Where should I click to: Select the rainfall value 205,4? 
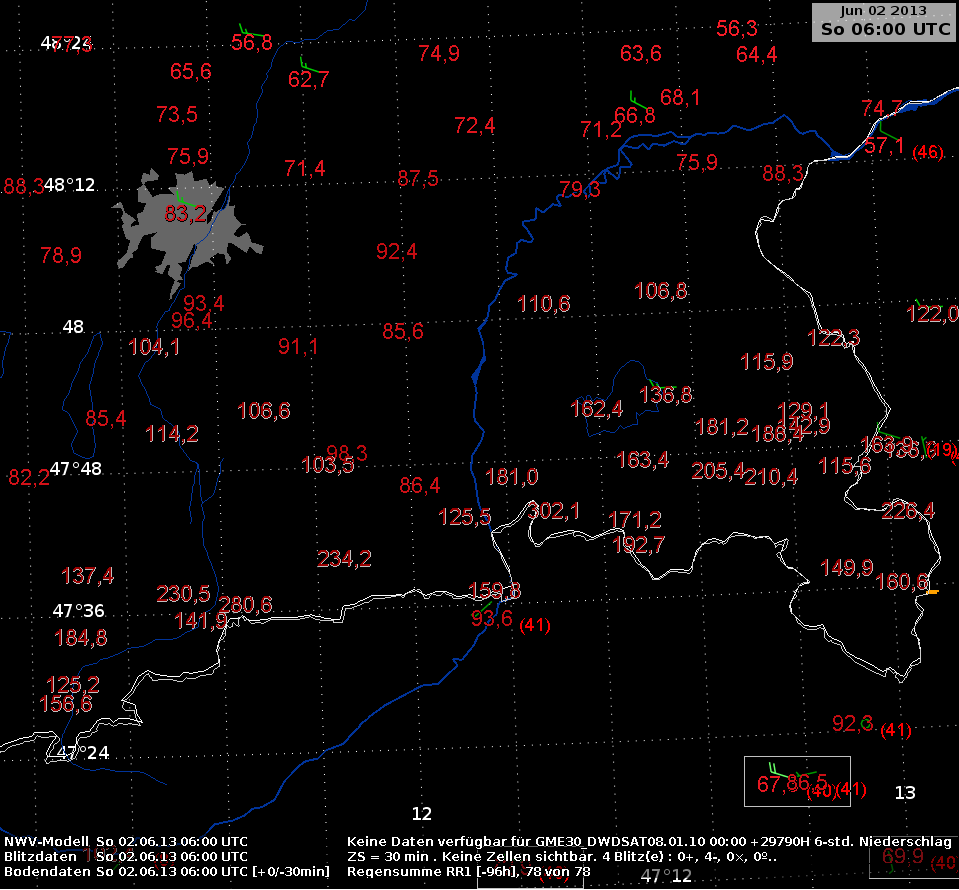pyautogui.click(x=717, y=471)
